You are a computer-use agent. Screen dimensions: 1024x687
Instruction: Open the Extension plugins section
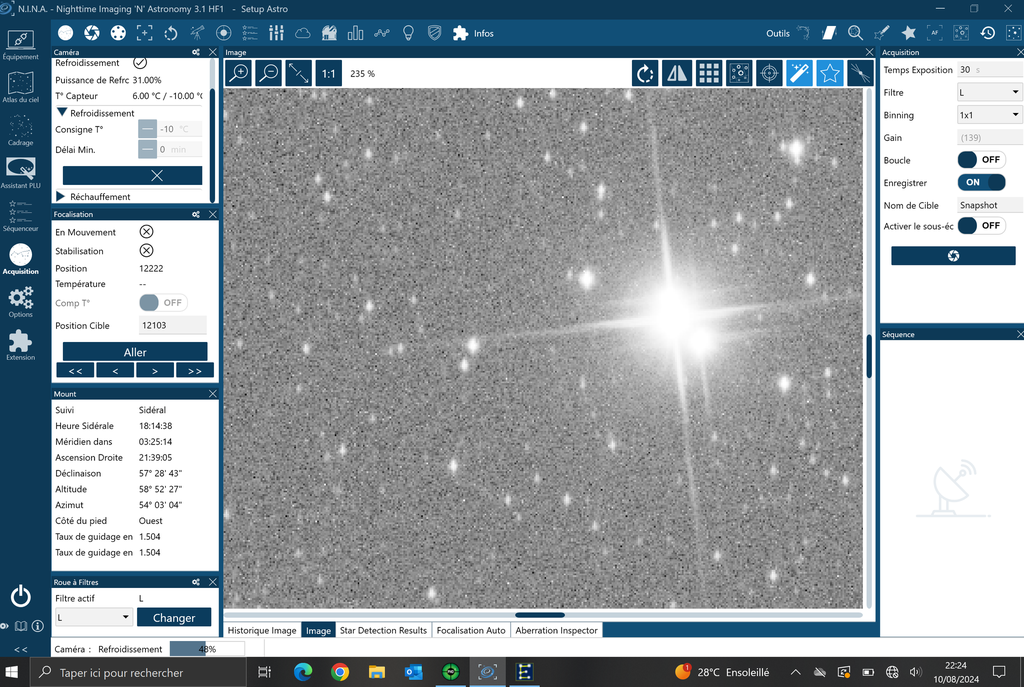tap(20, 345)
